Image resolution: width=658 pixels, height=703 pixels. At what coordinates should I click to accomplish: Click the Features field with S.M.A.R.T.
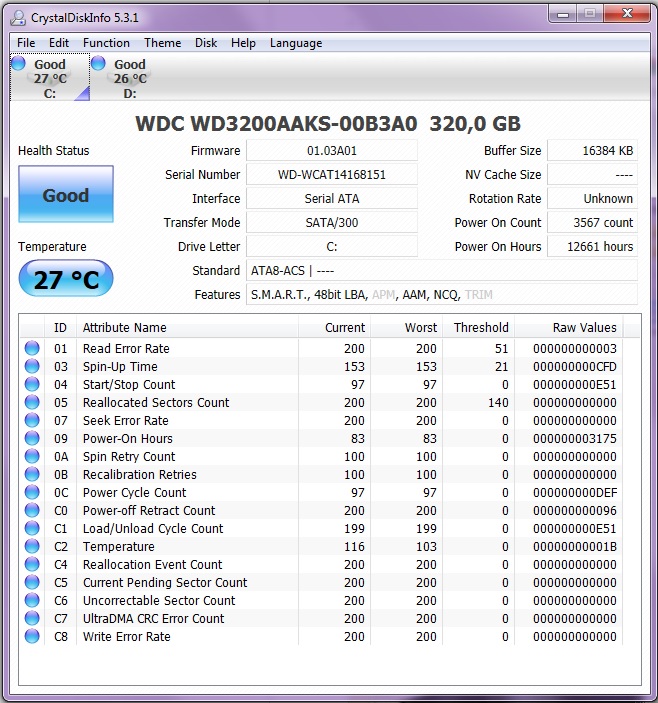[442, 295]
